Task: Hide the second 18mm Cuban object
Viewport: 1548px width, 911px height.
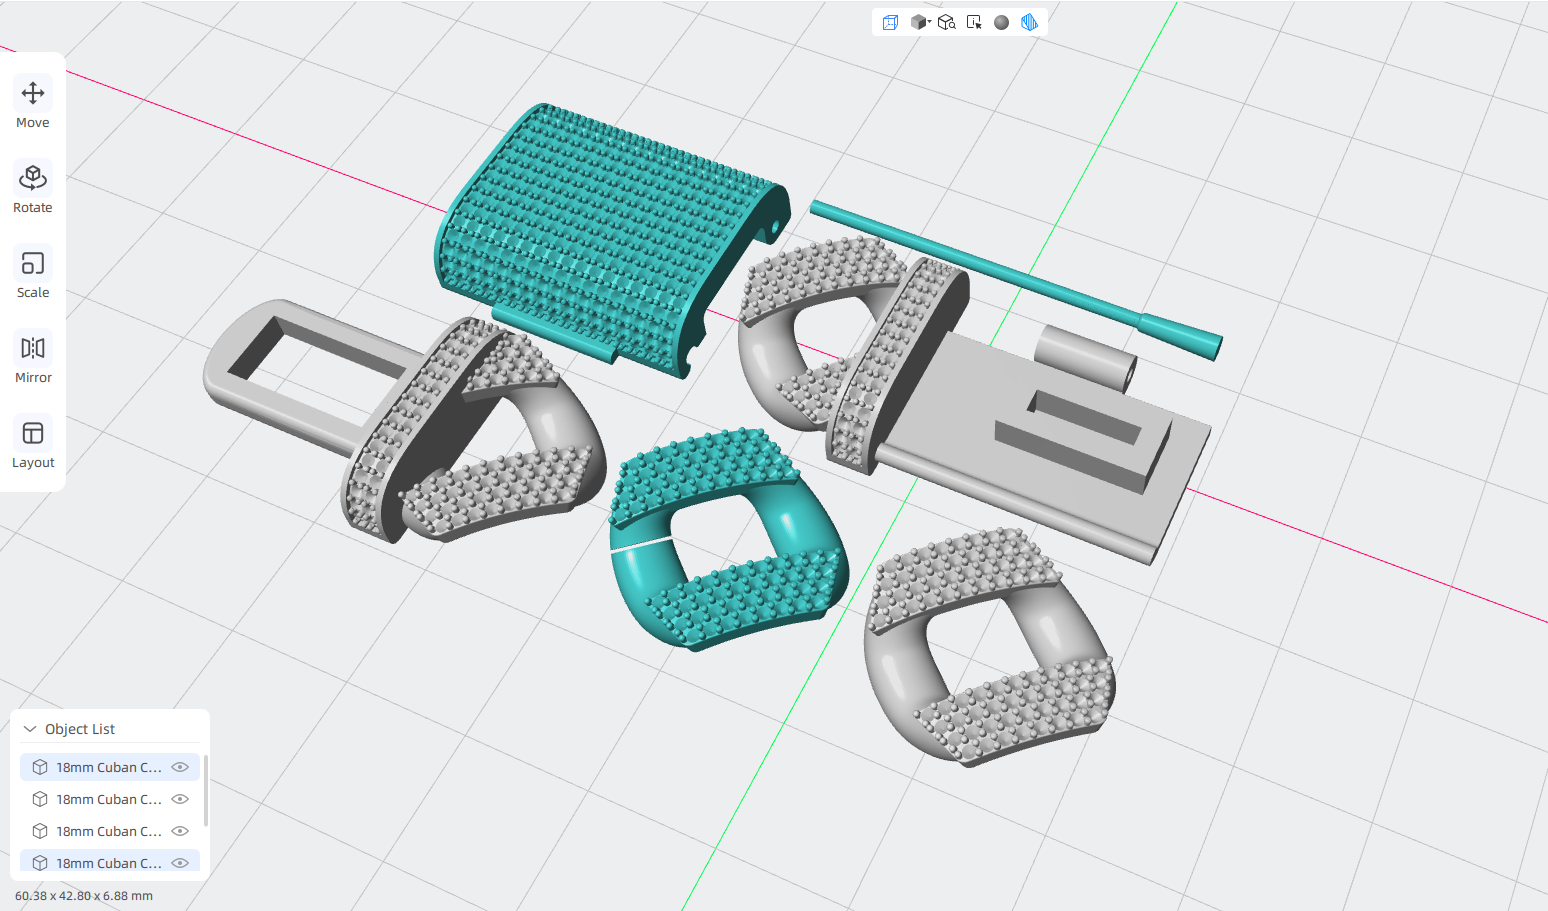Action: pyautogui.click(x=180, y=799)
